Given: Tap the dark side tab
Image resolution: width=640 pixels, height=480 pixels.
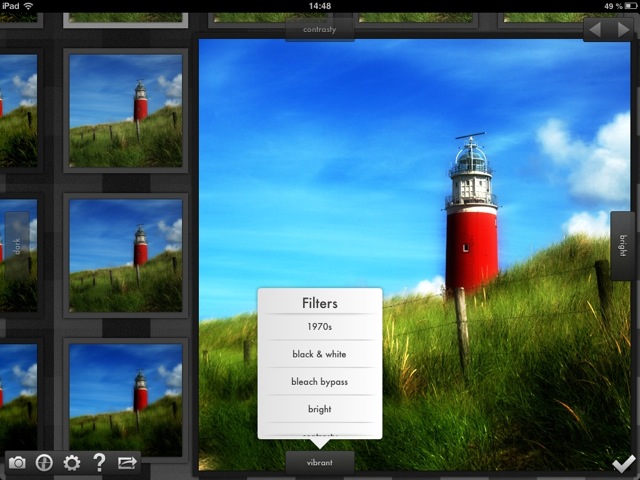Looking at the screenshot, I should tap(17, 247).
